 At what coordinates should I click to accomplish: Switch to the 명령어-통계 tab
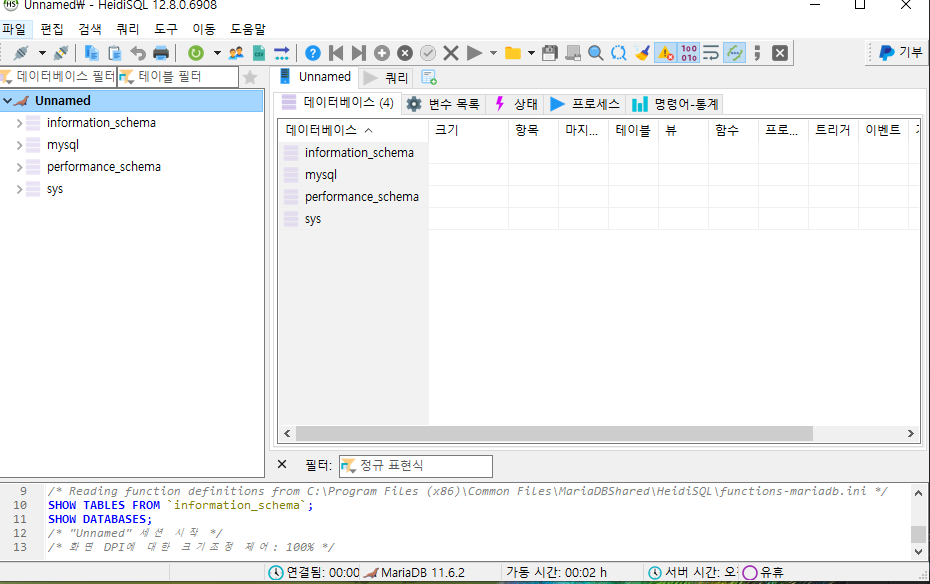click(x=675, y=104)
